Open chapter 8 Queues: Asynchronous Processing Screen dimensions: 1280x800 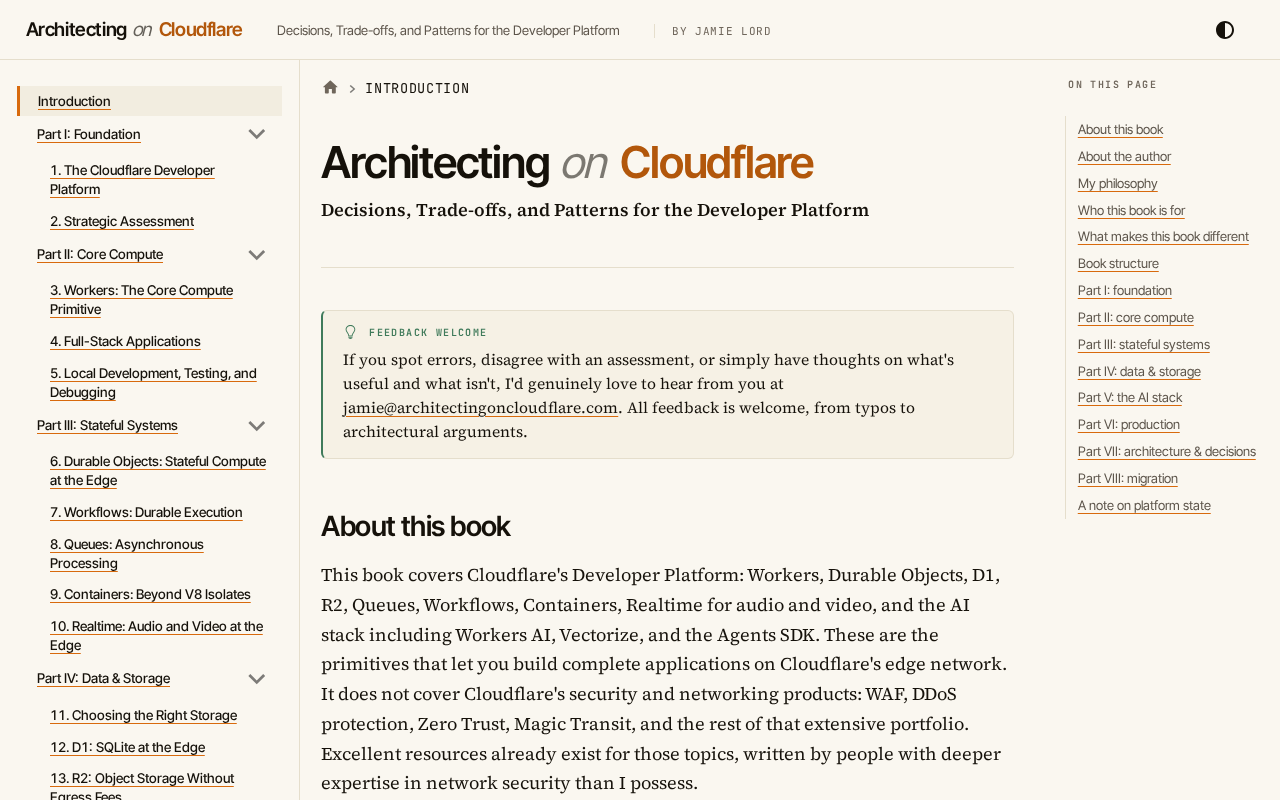click(127, 554)
